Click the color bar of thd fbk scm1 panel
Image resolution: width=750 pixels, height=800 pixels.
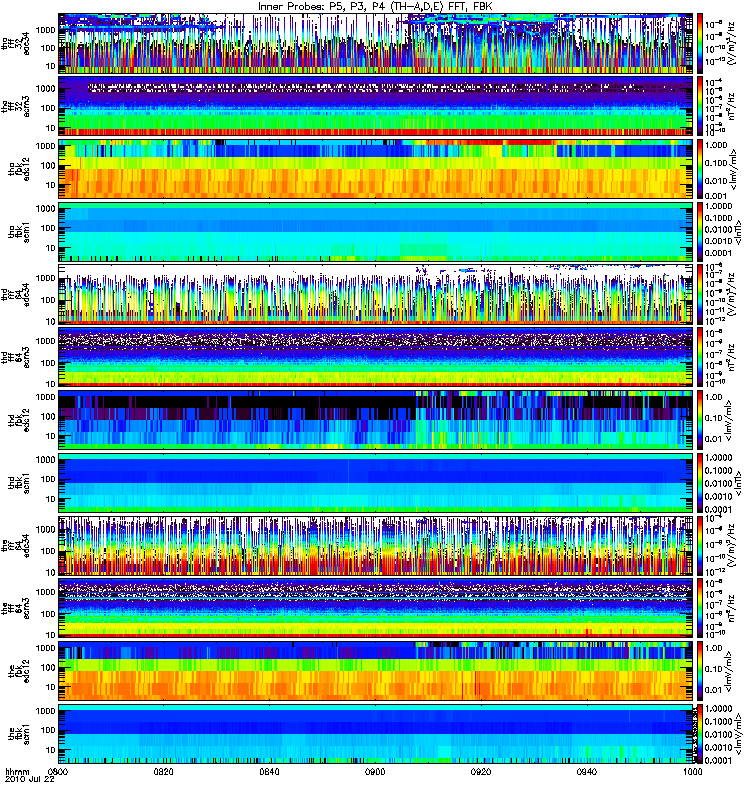(700, 483)
